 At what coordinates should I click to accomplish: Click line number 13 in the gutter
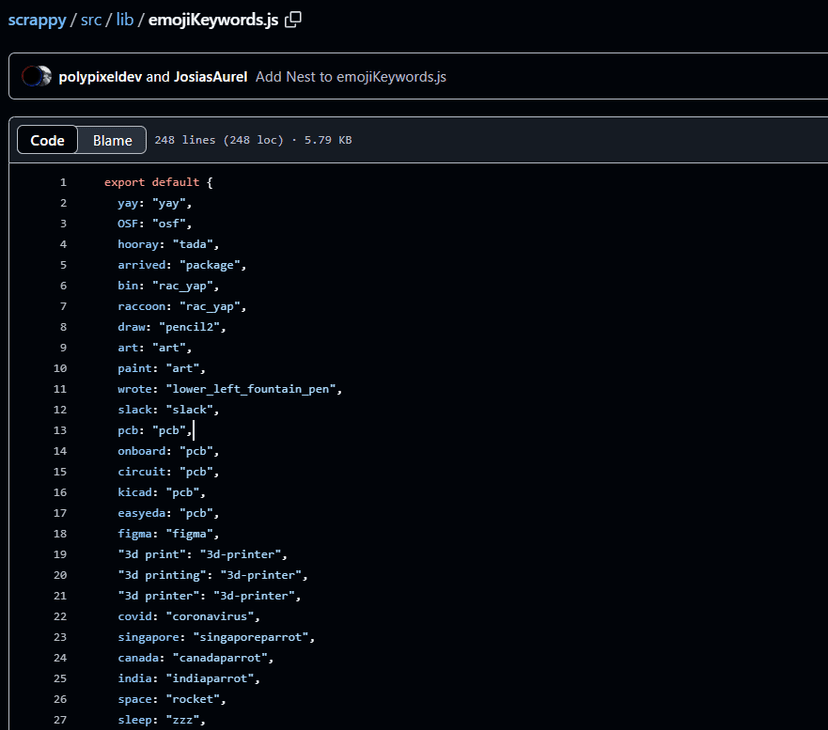point(60,430)
